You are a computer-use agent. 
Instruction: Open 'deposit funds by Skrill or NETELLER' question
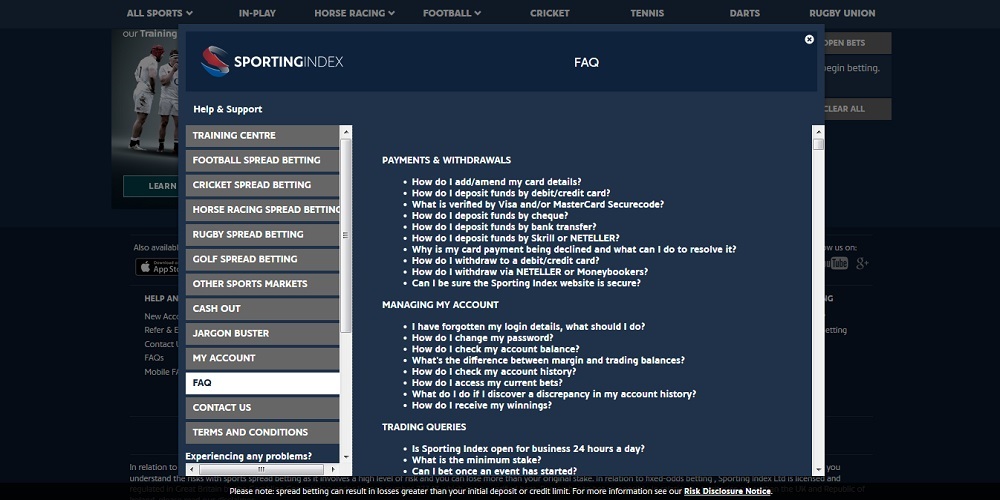515,239
